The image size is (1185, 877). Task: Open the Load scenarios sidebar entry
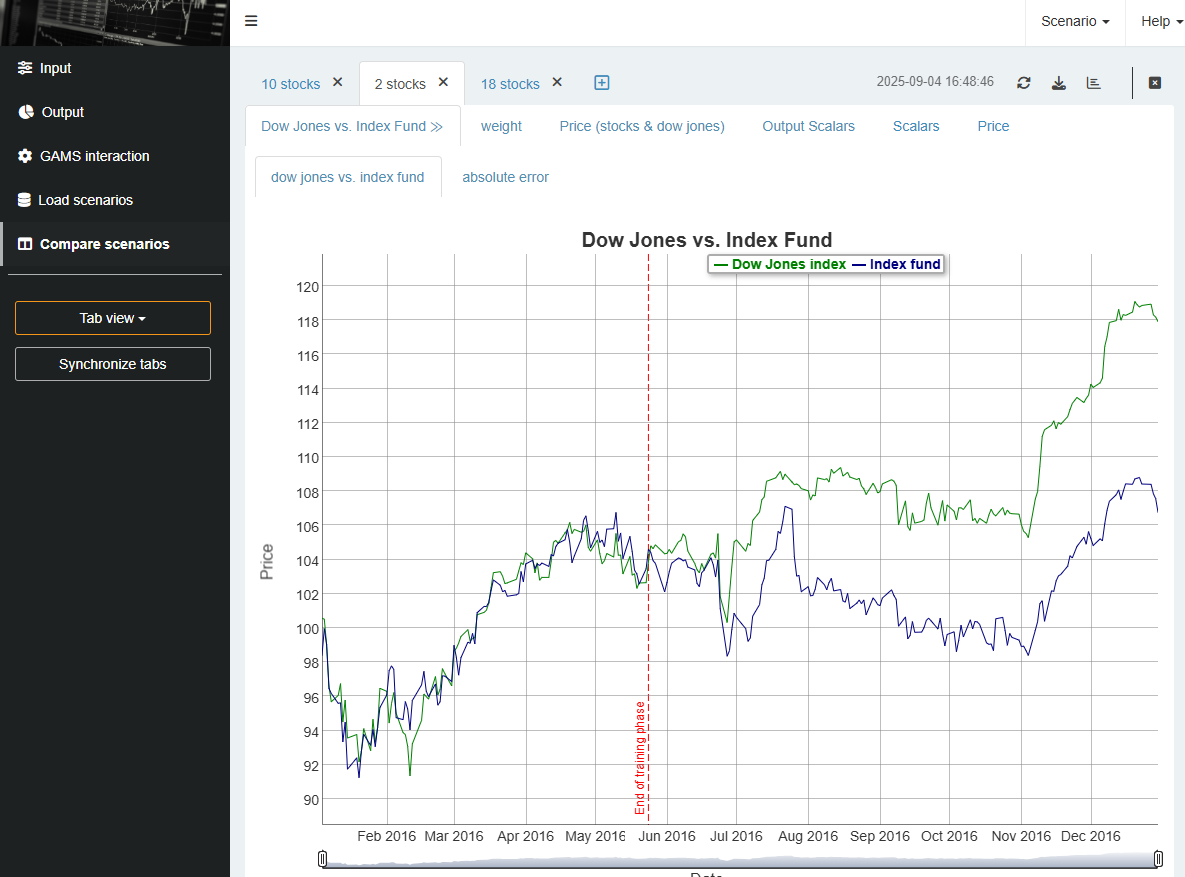[x=85, y=200]
